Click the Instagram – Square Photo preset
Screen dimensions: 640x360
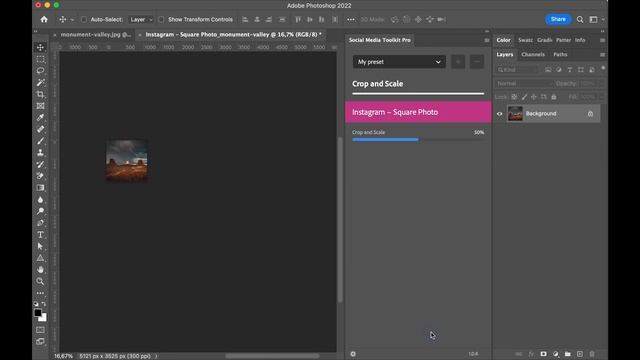pos(418,112)
